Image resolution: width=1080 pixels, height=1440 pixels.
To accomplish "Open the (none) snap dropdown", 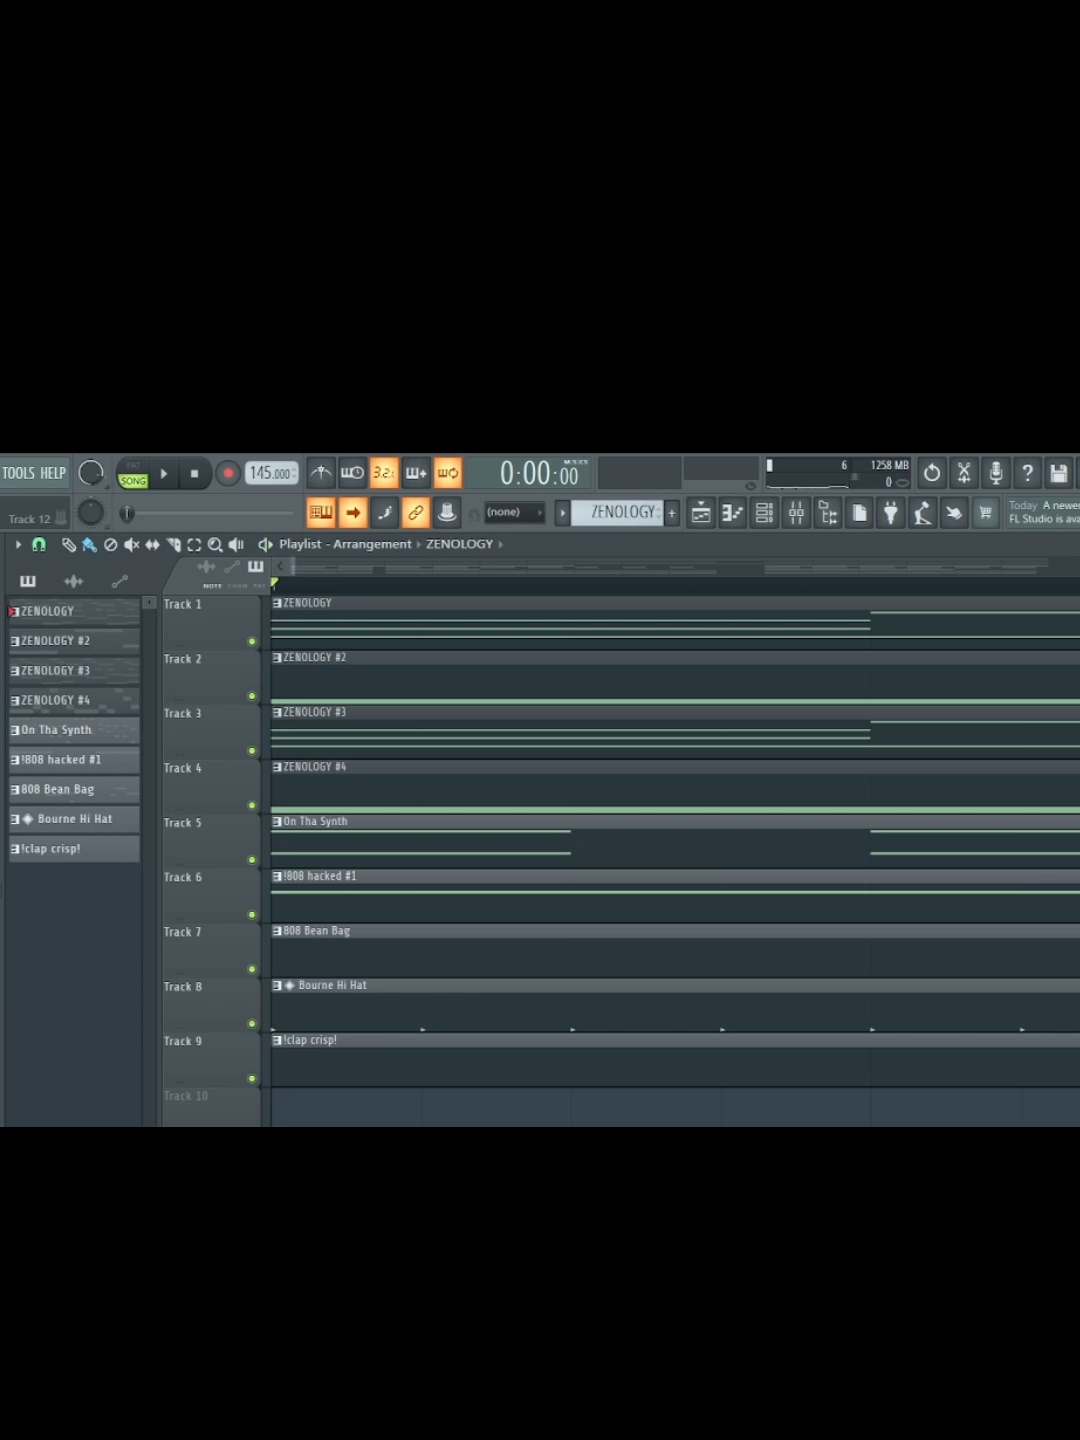I will tap(514, 512).
